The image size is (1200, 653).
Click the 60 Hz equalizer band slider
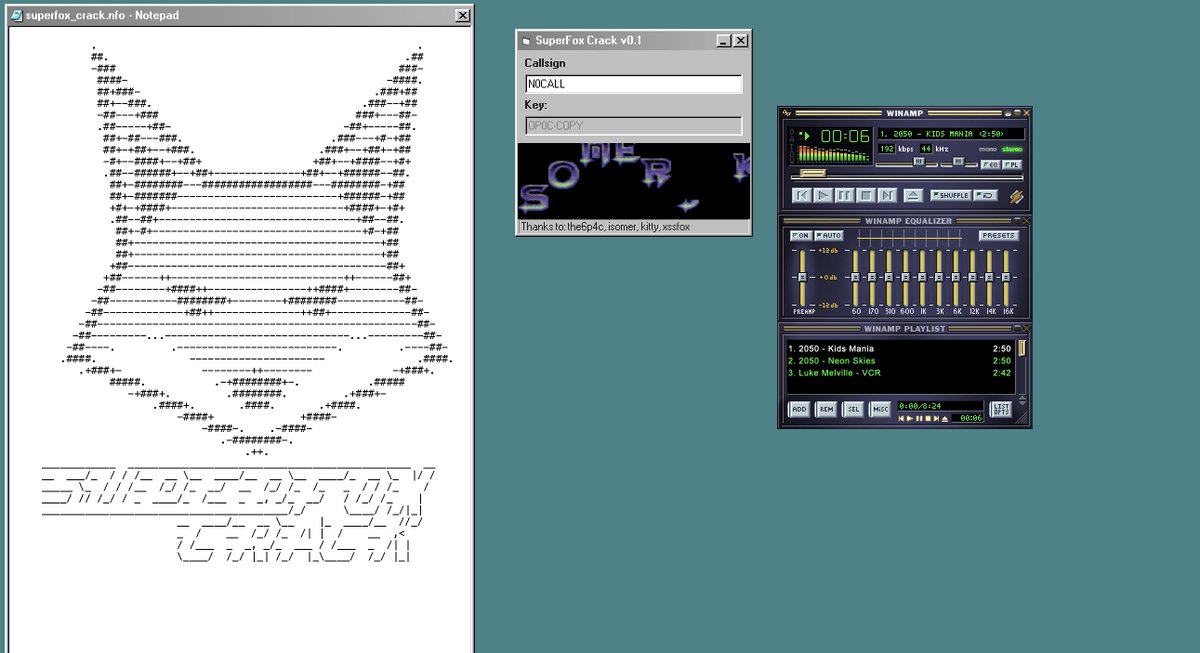click(x=855, y=277)
